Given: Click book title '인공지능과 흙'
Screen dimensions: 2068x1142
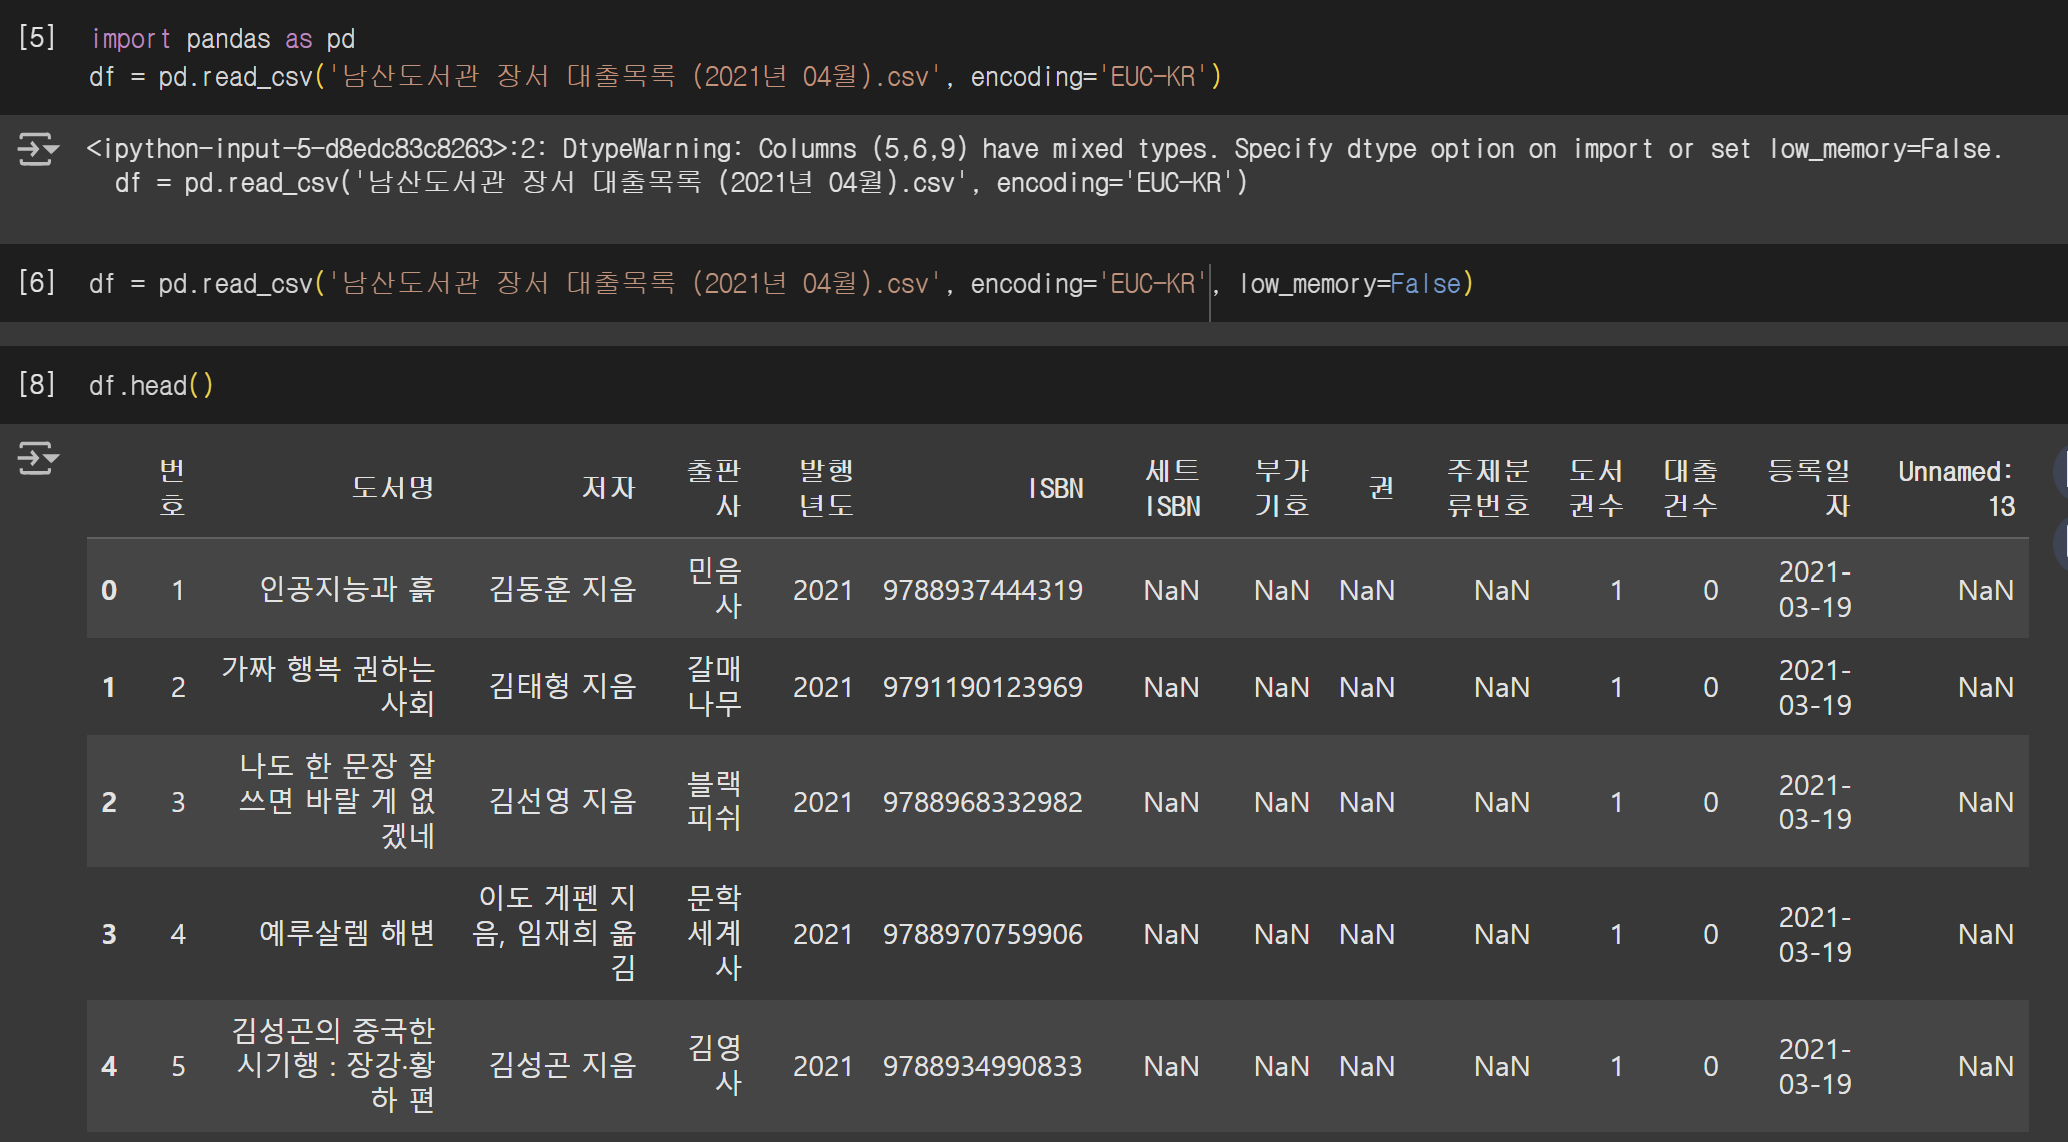Looking at the screenshot, I should point(347,589).
